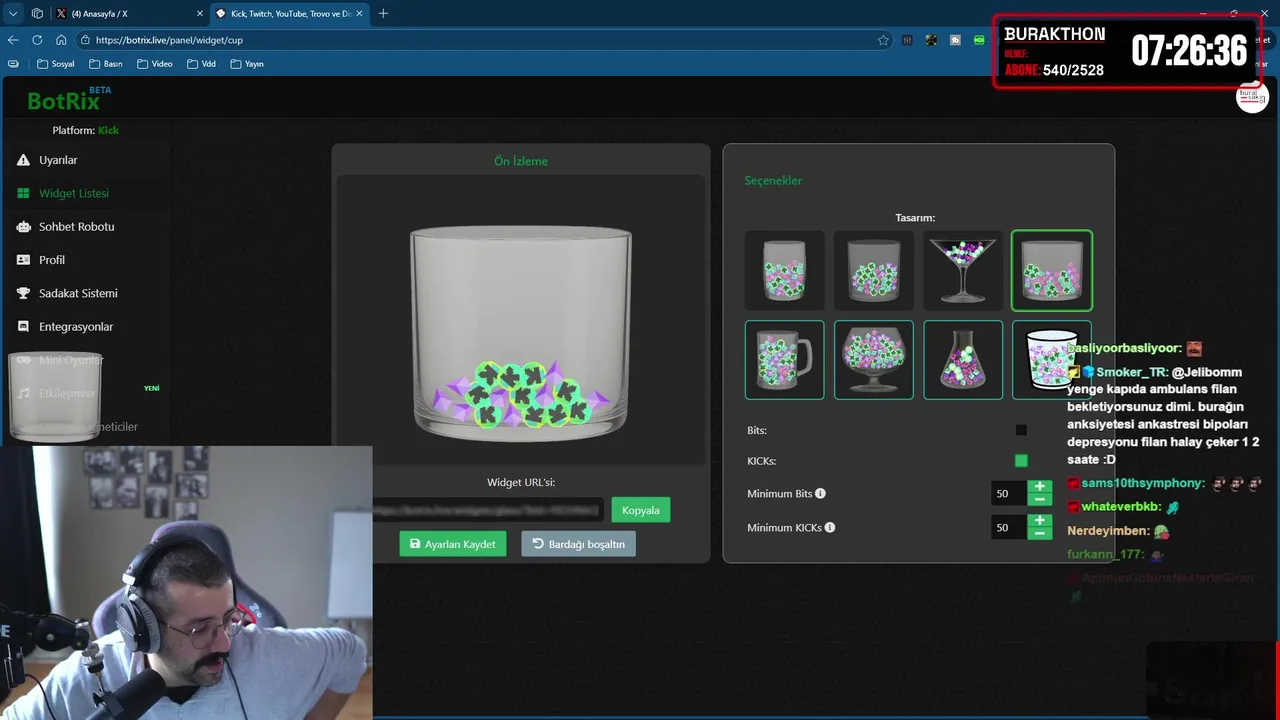Close the Anasayfa / X tab
The image size is (1280, 720).
point(199,14)
